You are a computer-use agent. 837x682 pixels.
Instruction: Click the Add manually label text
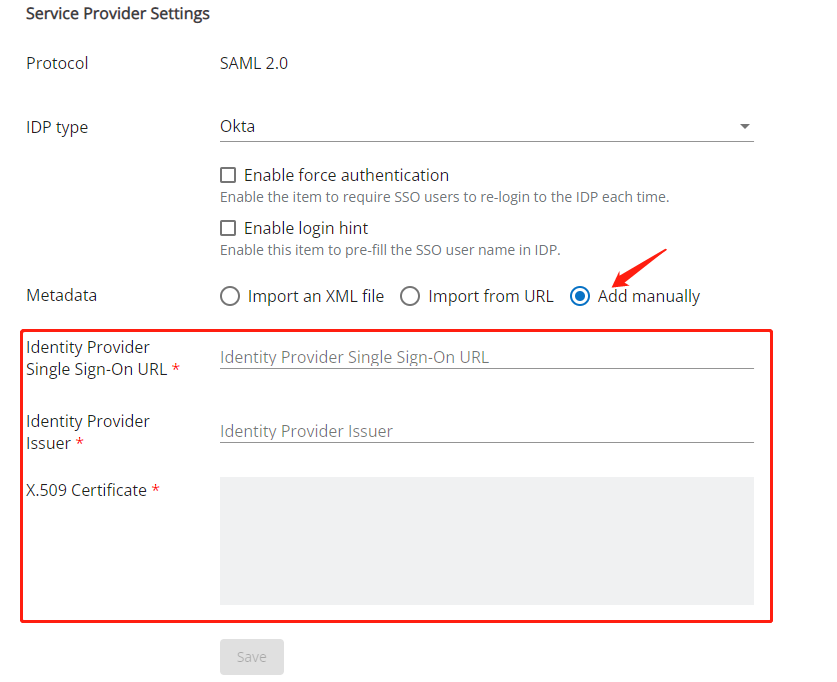pos(649,296)
